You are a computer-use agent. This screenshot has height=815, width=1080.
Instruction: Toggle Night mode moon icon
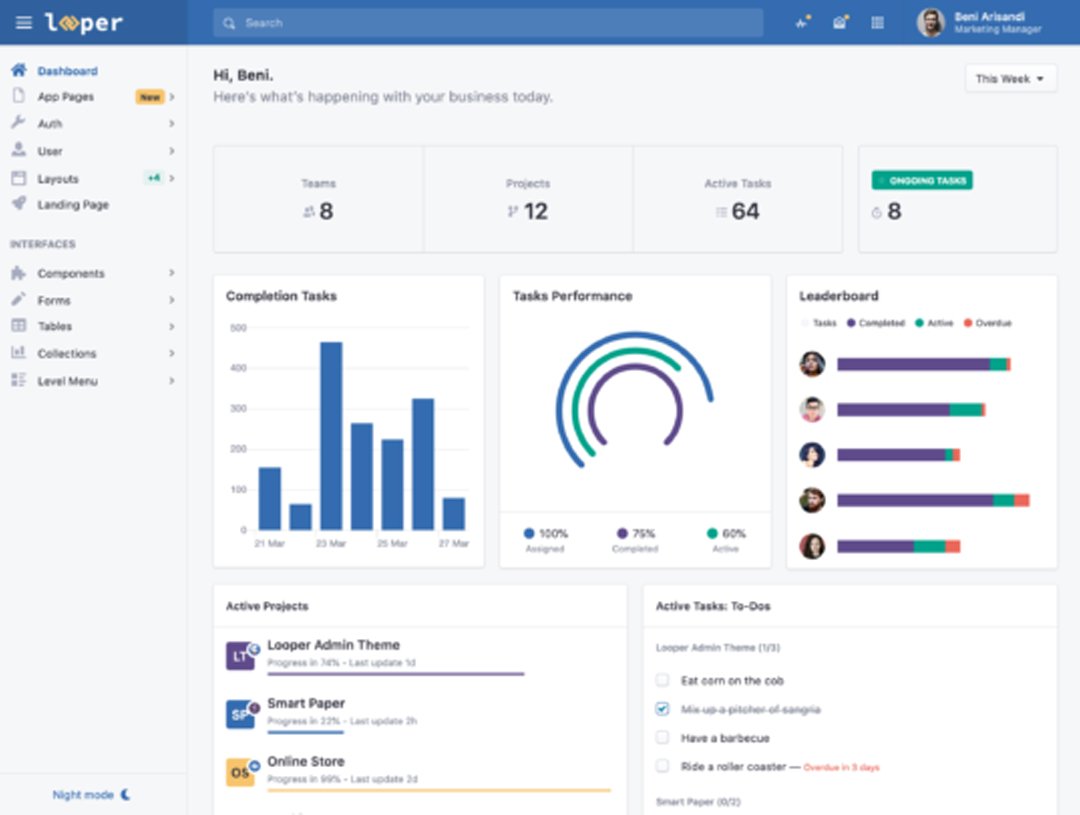coord(125,795)
